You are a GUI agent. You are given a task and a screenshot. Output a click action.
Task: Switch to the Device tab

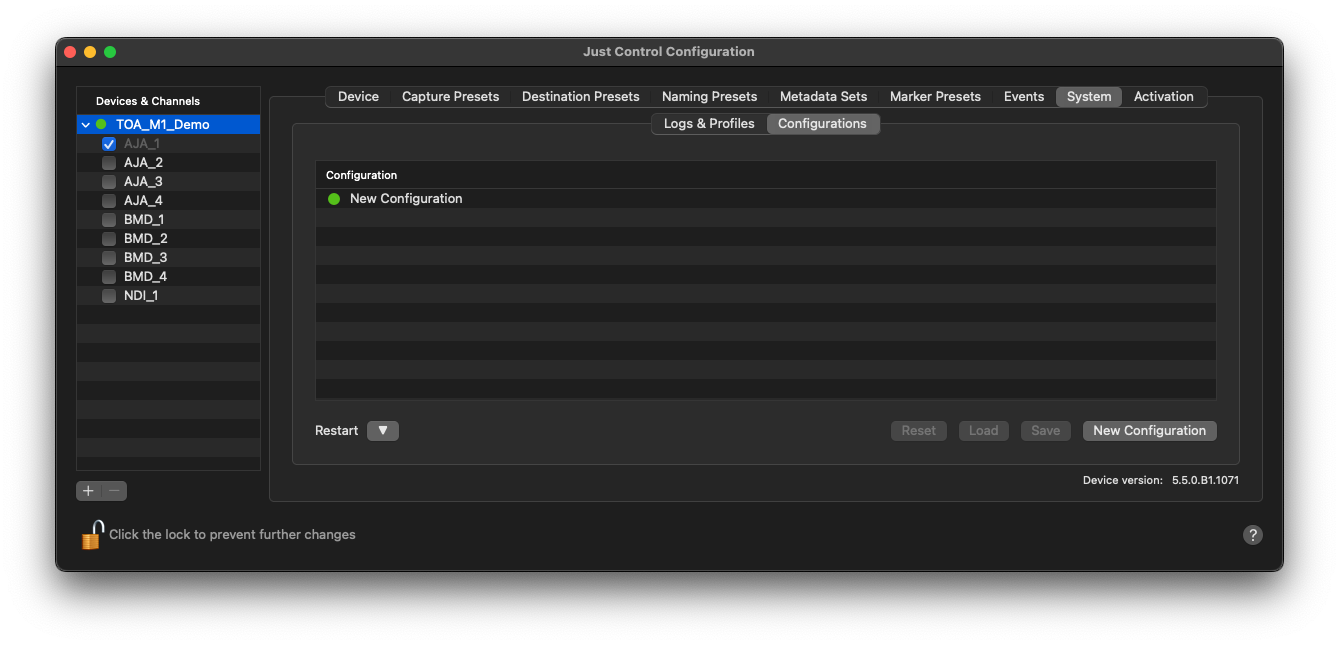pos(358,97)
